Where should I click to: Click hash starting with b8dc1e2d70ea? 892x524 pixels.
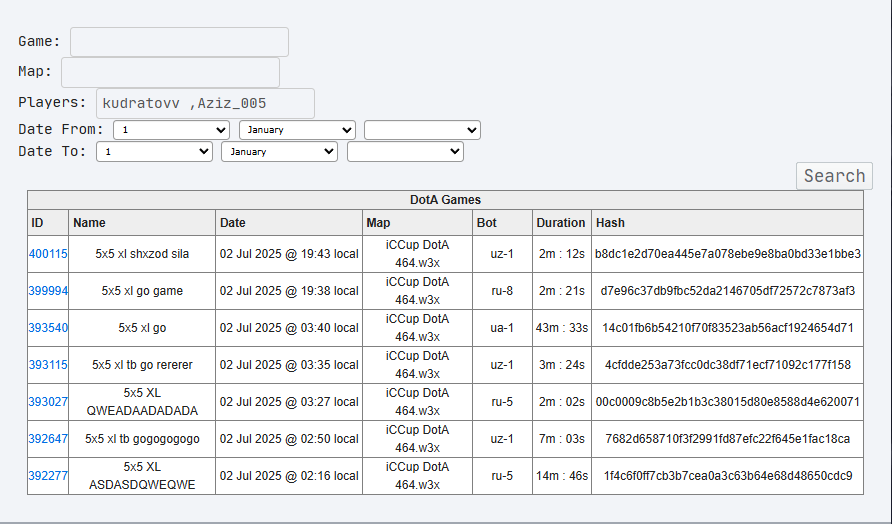(x=728, y=254)
